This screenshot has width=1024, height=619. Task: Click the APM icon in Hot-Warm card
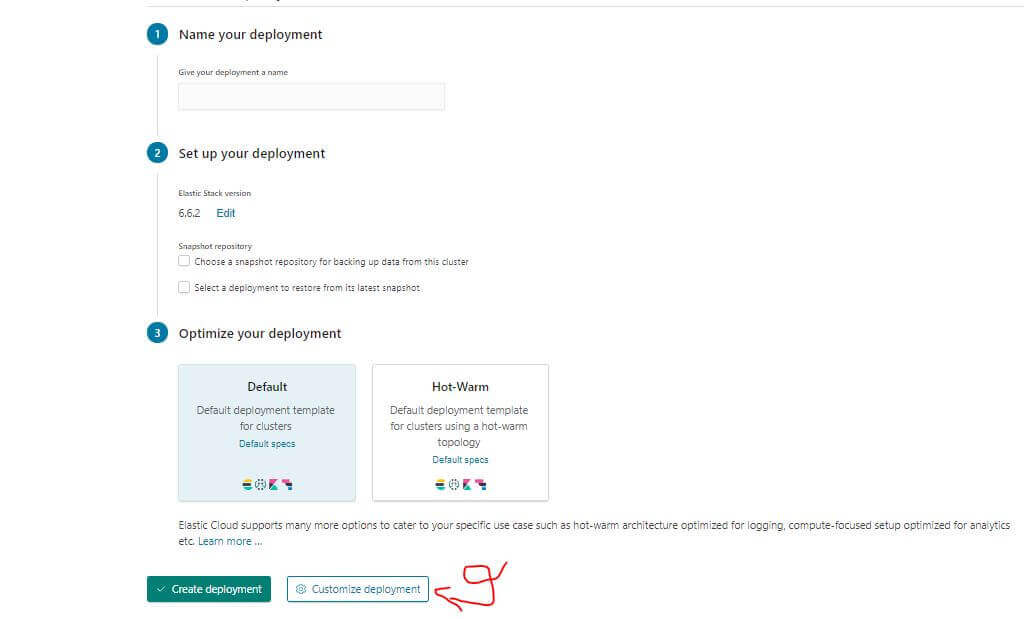pos(480,485)
